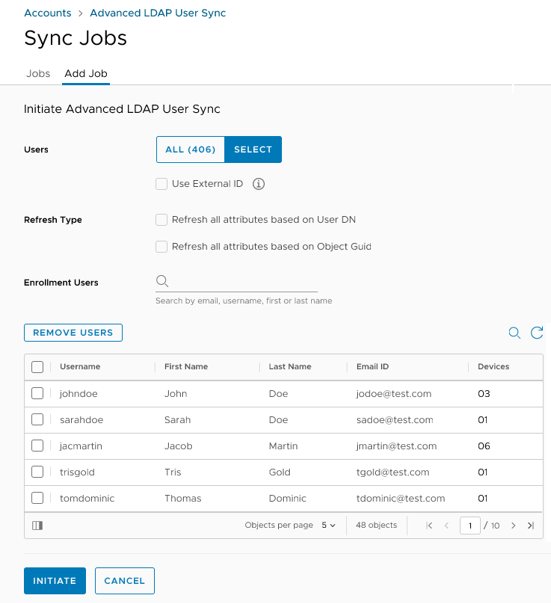Click the page number input box

tap(470, 525)
